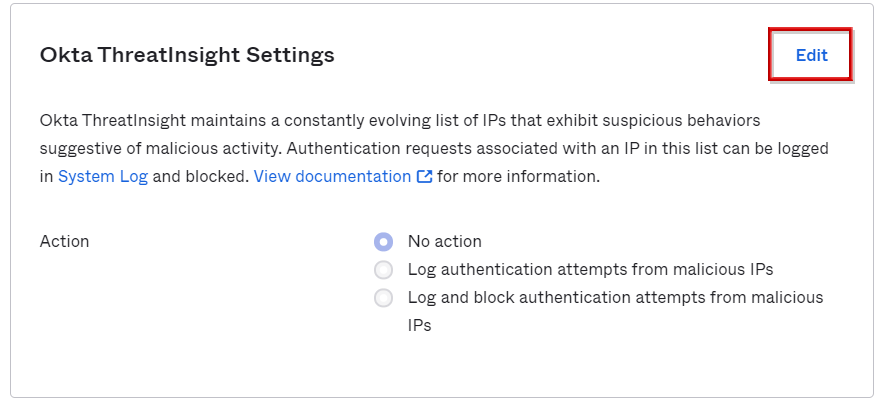The width and height of the screenshot is (895, 403).
Task: Click the word "ThreatInsight" in the heading
Action: (169, 55)
